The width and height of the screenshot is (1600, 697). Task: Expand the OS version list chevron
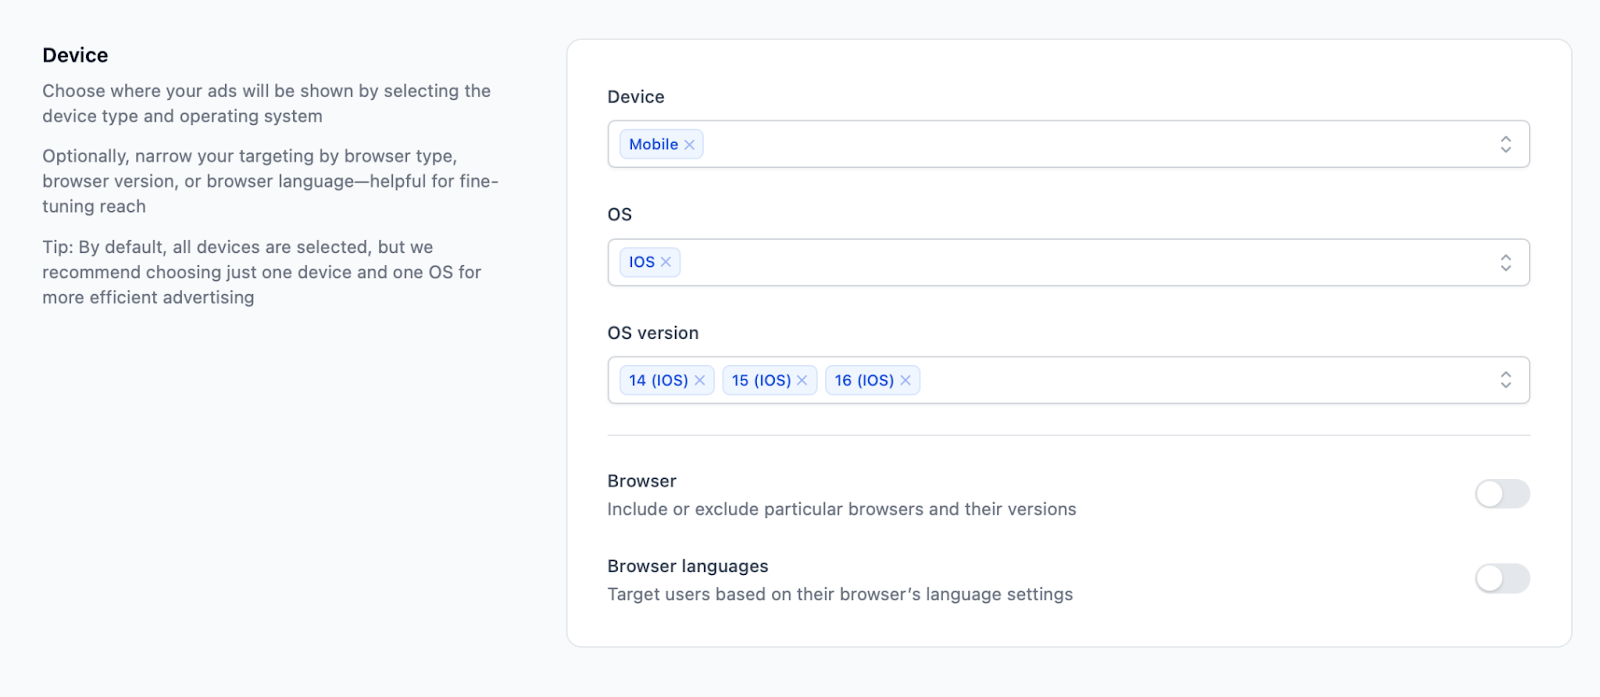[1505, 380]
